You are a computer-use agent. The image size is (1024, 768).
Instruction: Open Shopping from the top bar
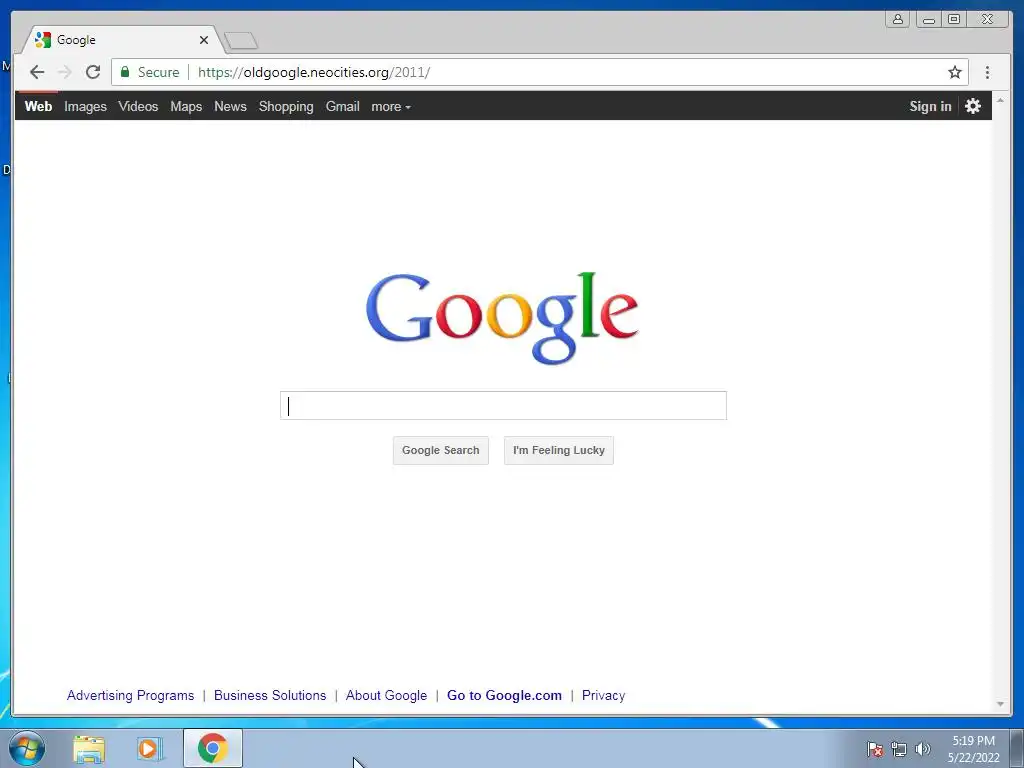pyautogui.click(x=286, y=106)
